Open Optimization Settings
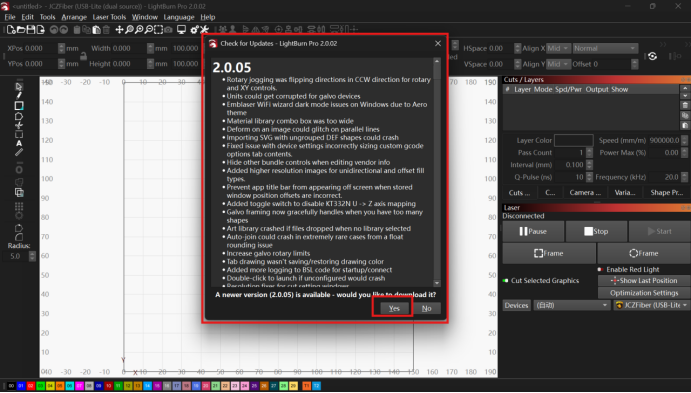691x393 pixels. (x=644, y=293)
